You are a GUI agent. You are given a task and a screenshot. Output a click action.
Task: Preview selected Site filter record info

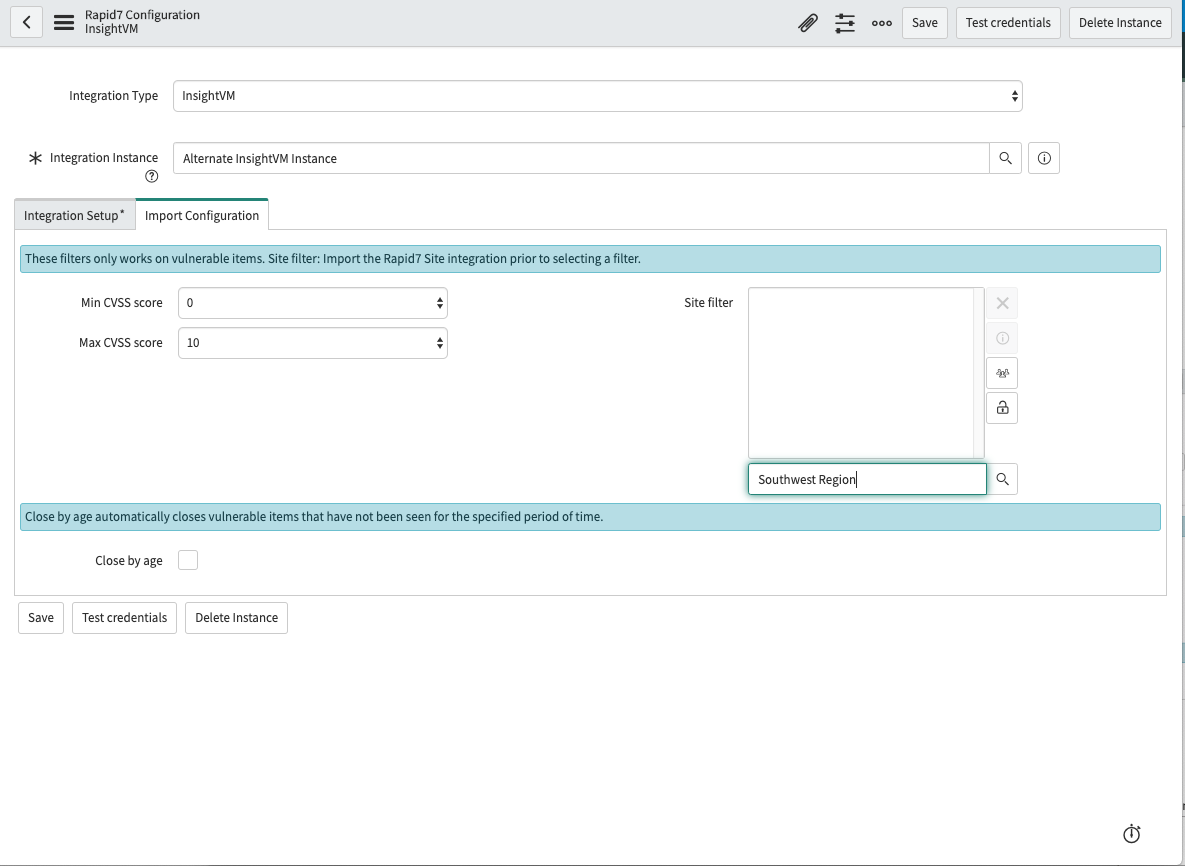pyautogui.click(x=1002, y=338)
